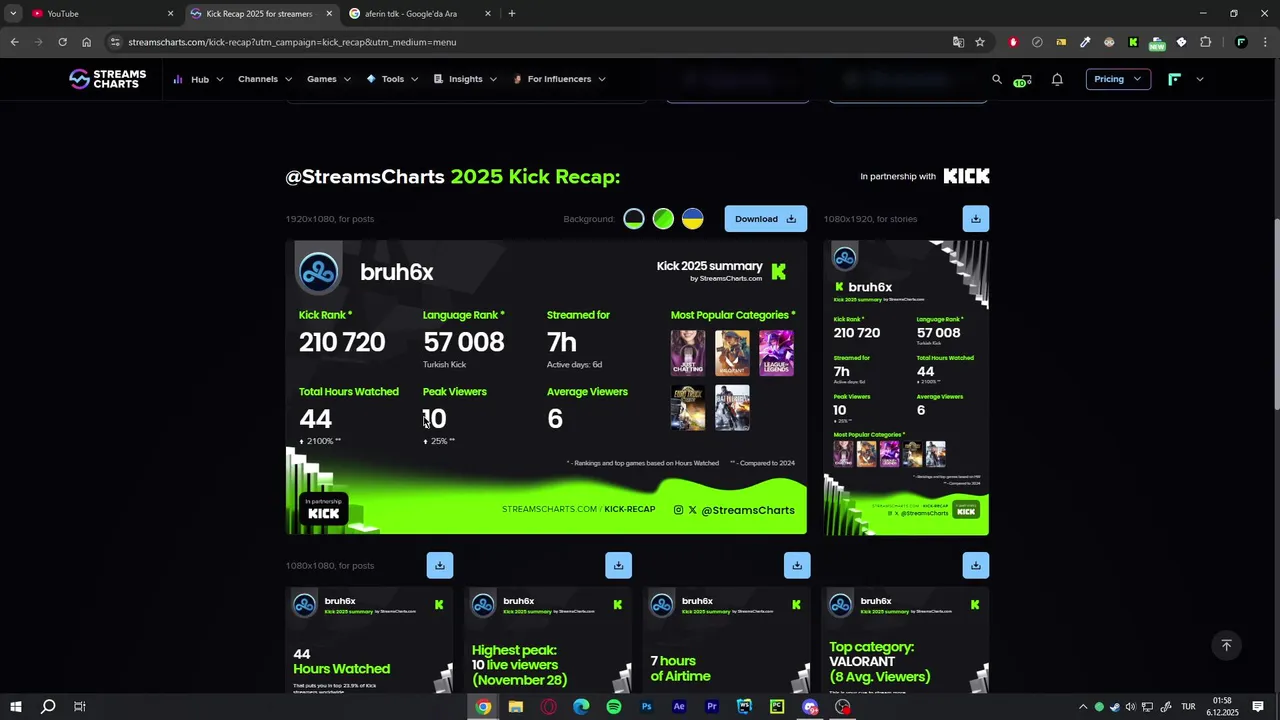Bookmark this page with the star icon

pyautogui.click(x=980, y=42)
